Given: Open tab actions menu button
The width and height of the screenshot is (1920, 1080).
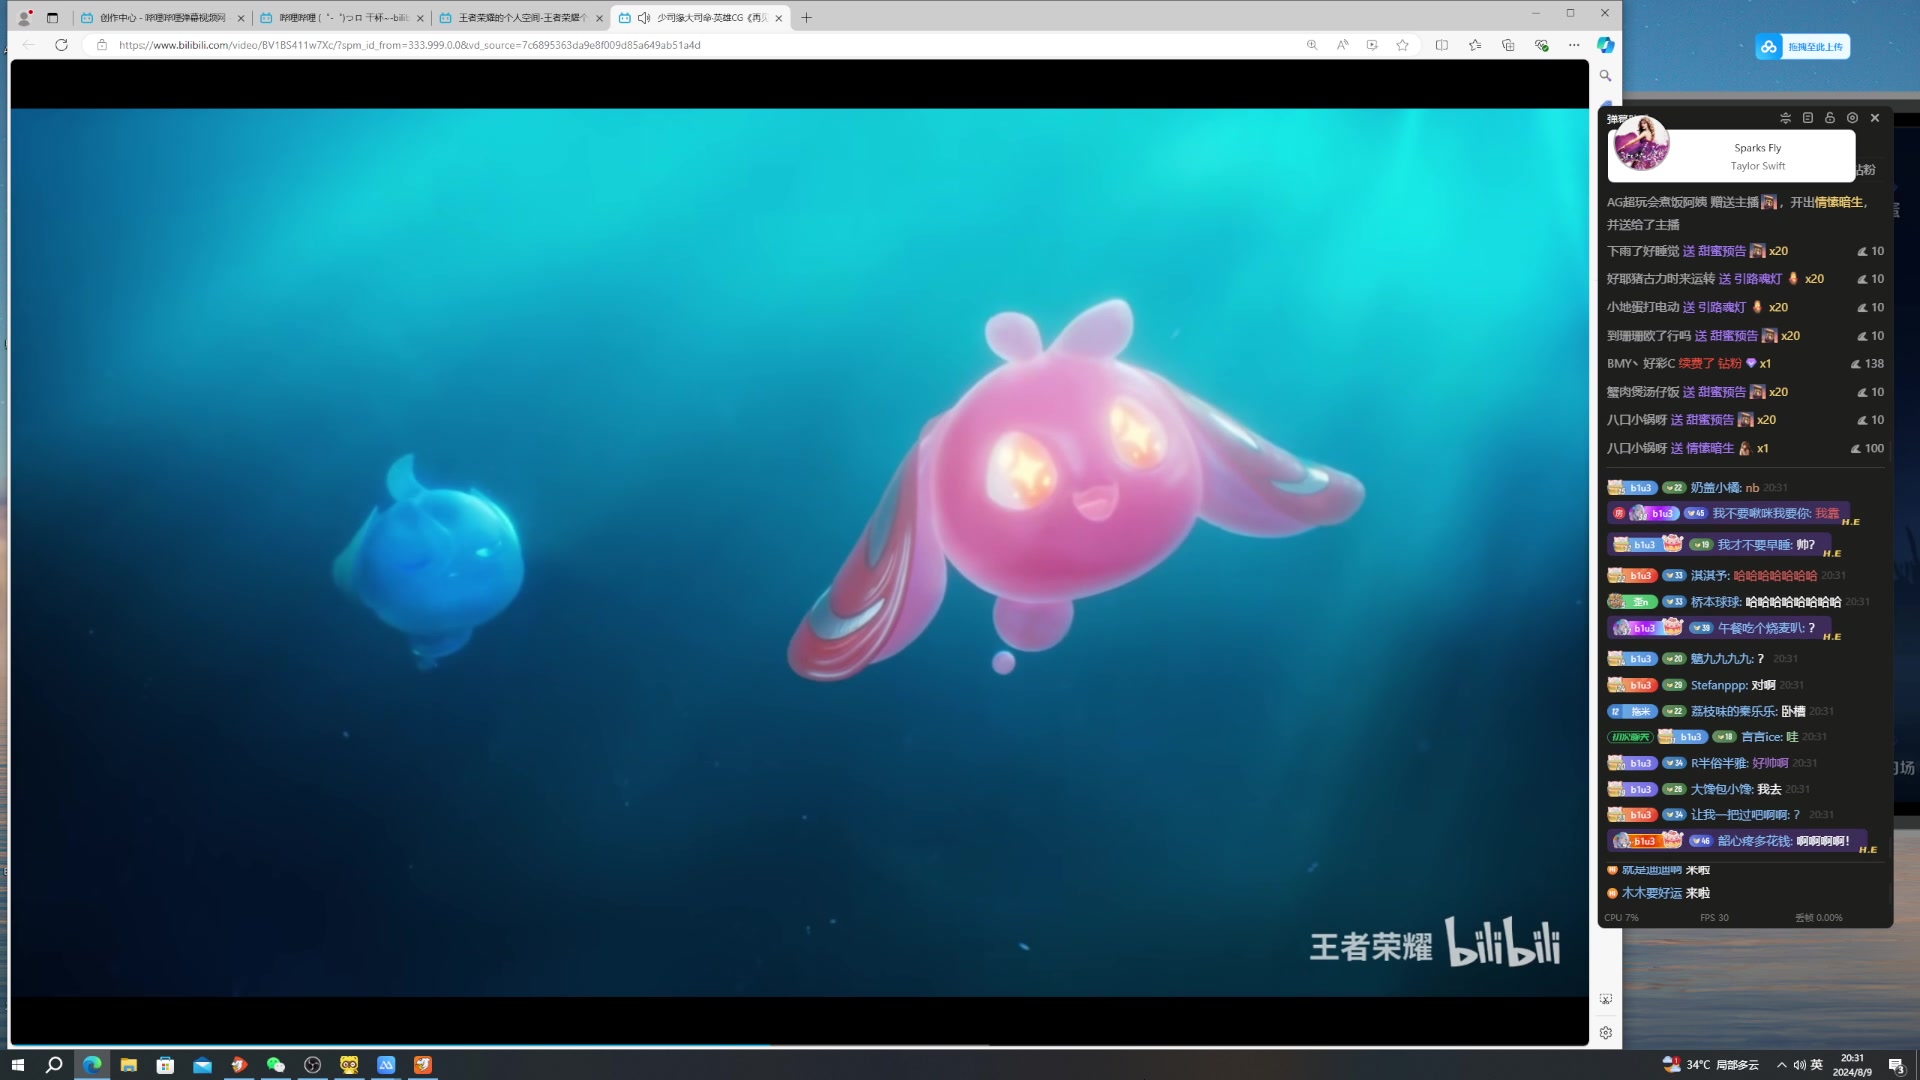Looking at the screenshot, I should point(52,18).
